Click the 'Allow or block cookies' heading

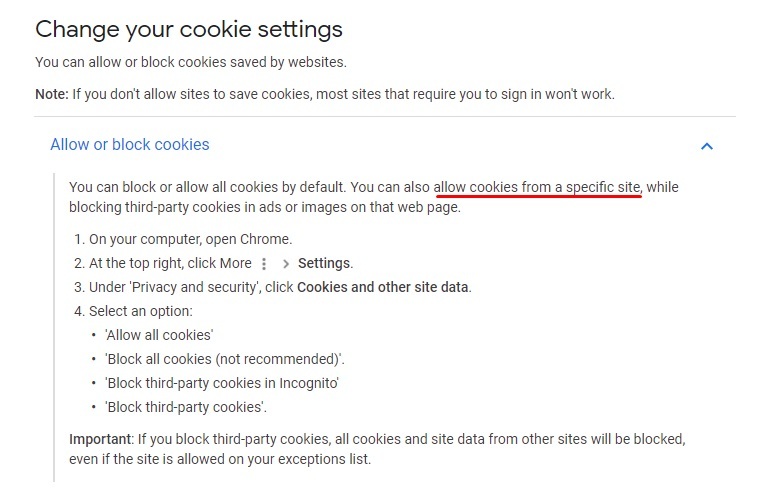pos(130,145)
